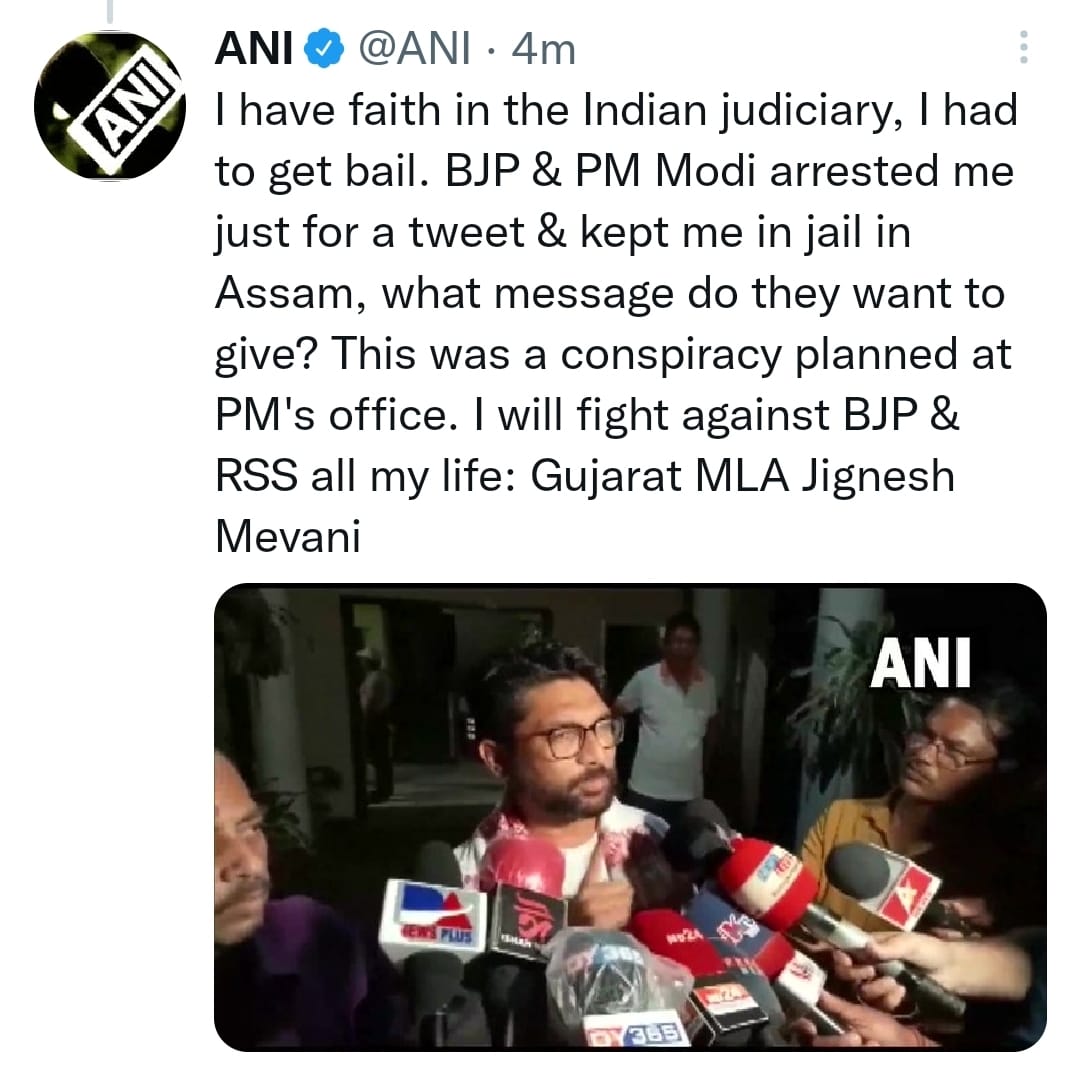Click the bold ANI display name
This screenshot has width=1080, height=1075.
coord(252,49)
